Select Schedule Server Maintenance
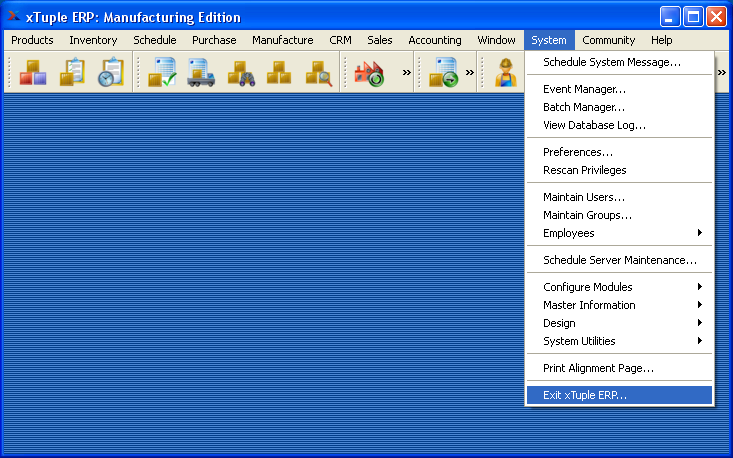Viewport: 733px width, 458px height. click(x=619, y=260)
